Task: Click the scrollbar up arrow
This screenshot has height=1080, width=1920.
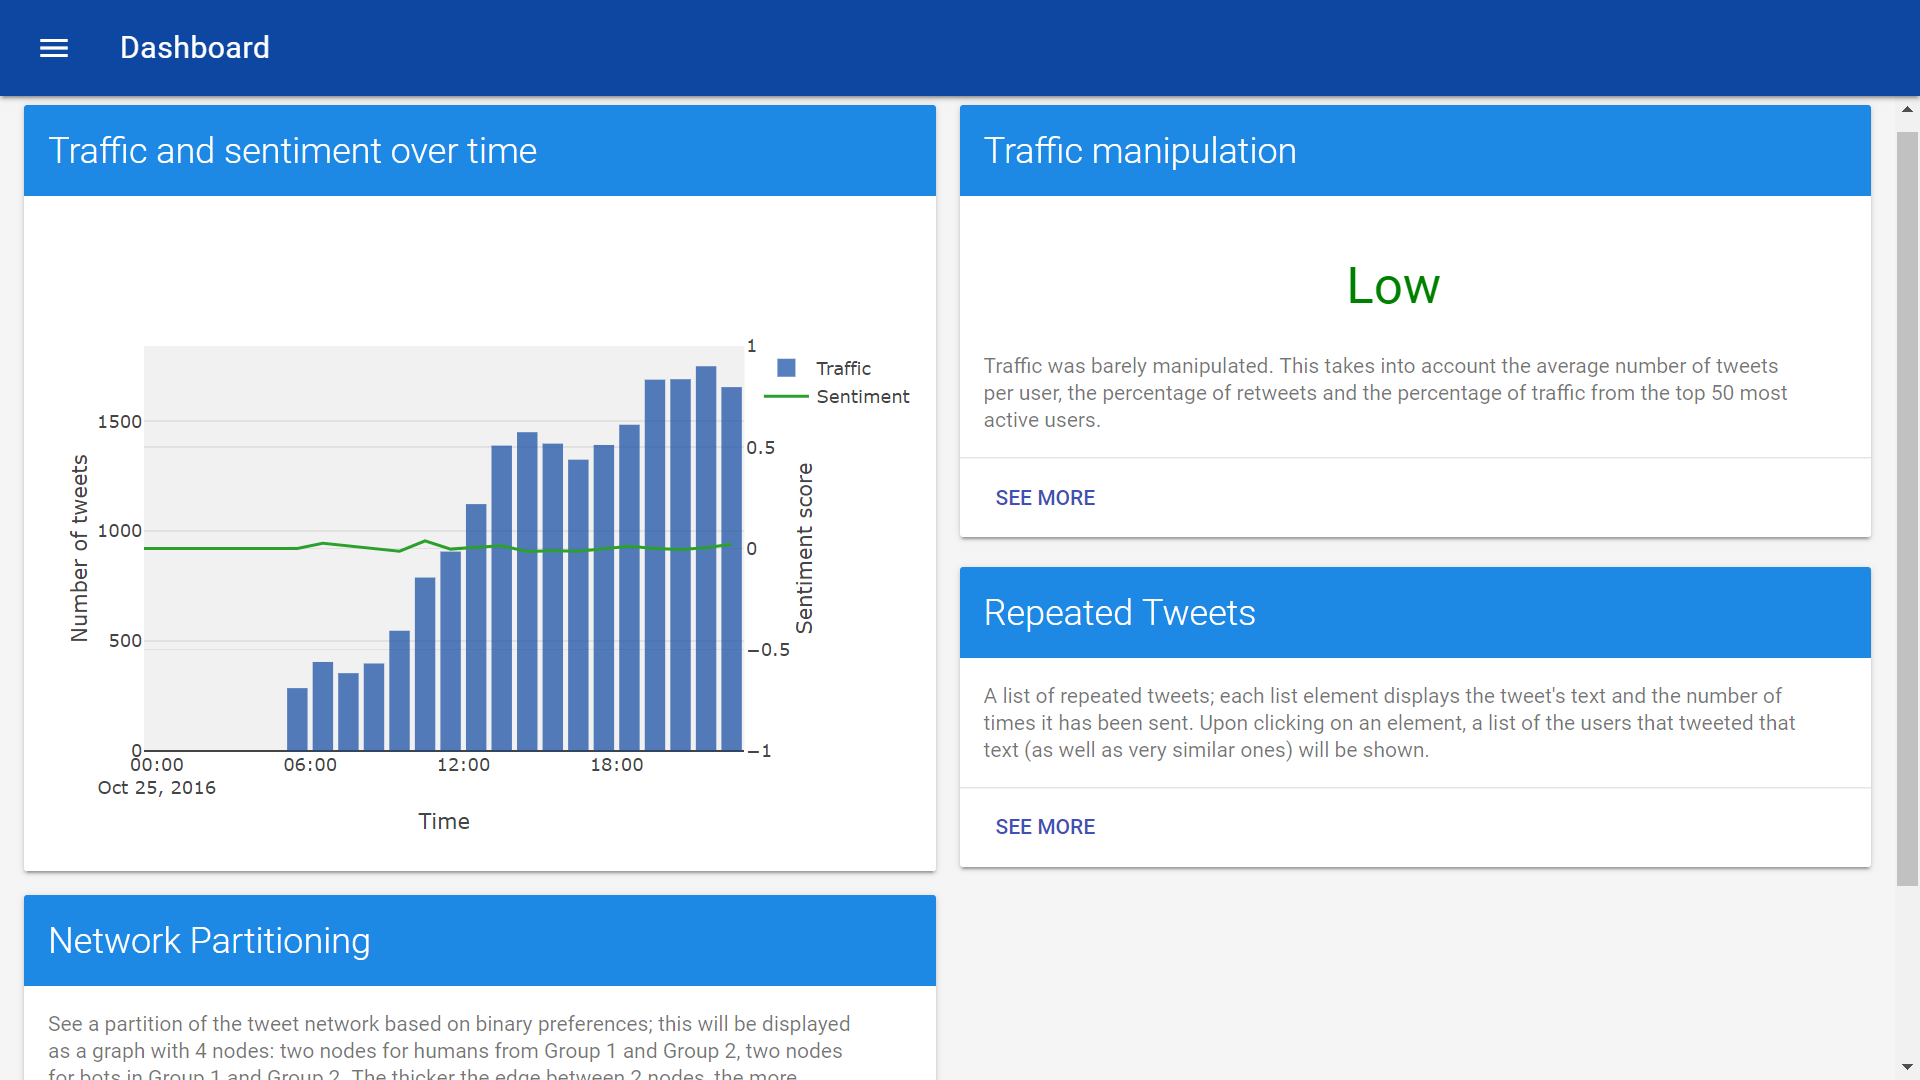Action: click(x=1908, y=110)
